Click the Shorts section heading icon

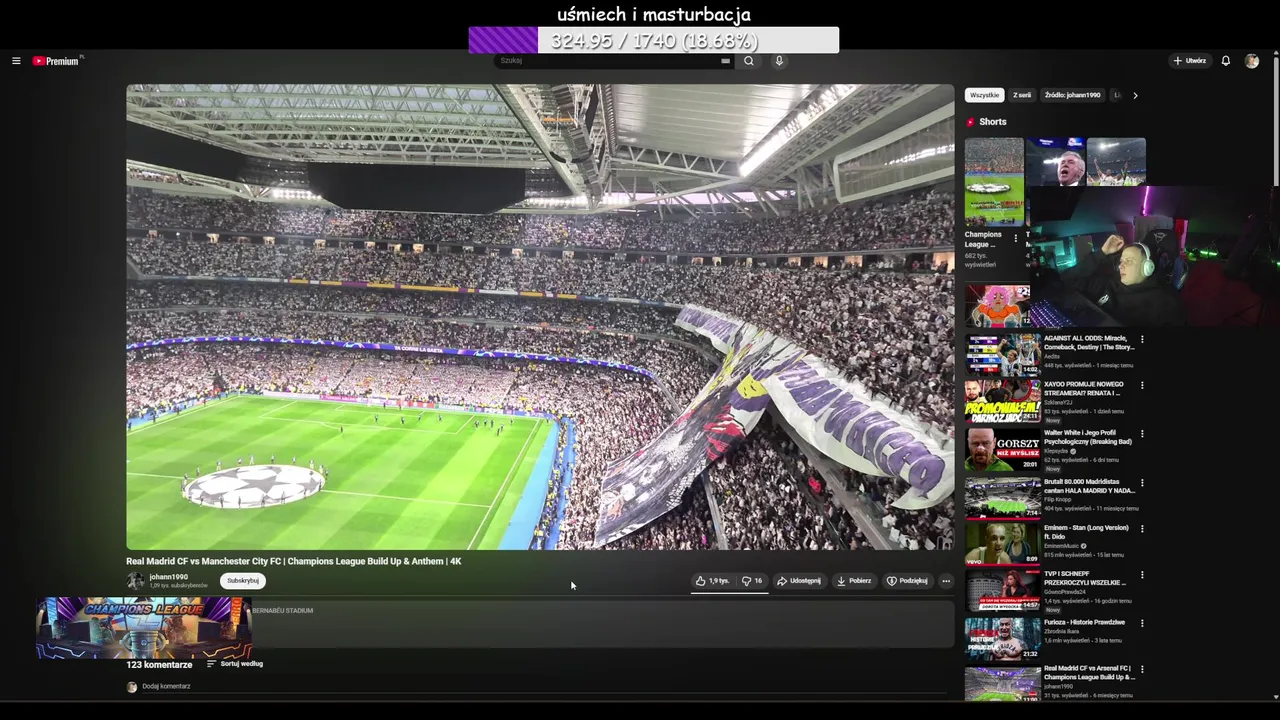970,122
